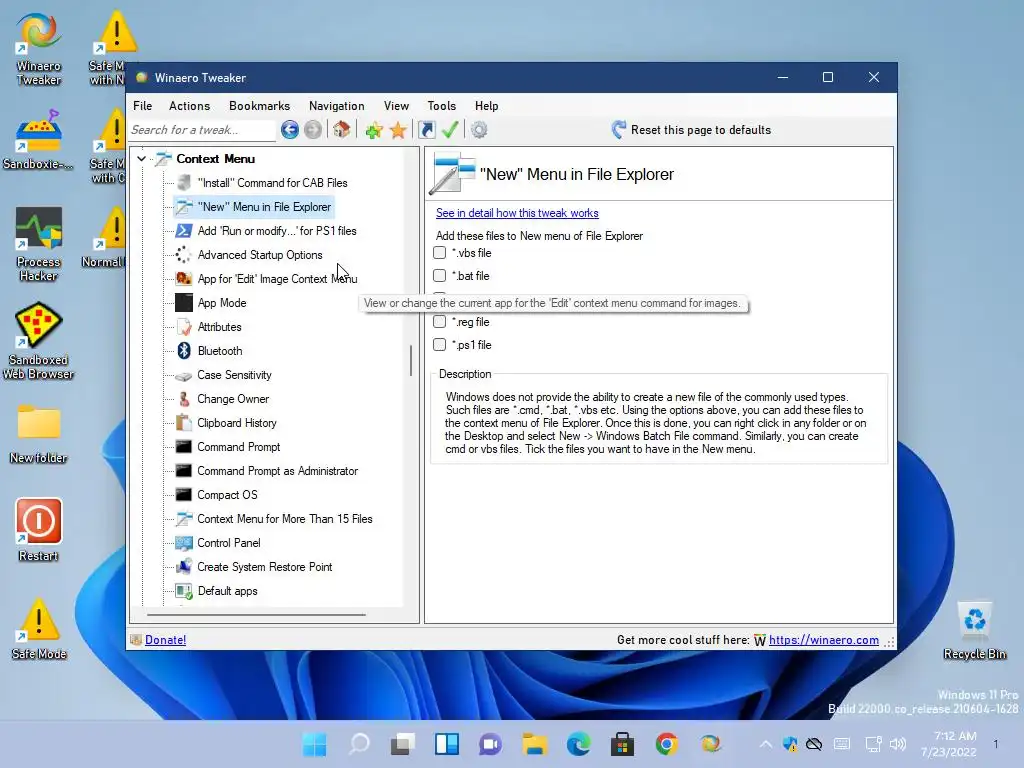1024x768 pixels.
Task: Open Compact OS tweak
Action: pyautogui.click(x=227, y=495)
